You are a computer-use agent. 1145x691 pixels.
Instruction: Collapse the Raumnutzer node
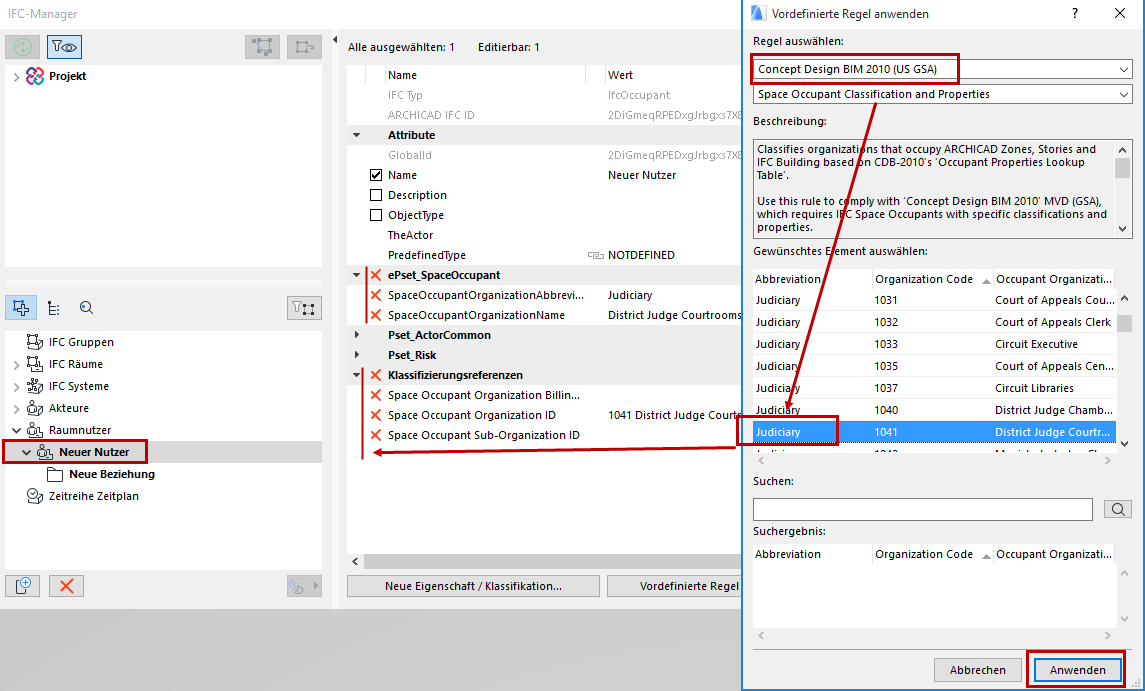(x=16, y=430)
